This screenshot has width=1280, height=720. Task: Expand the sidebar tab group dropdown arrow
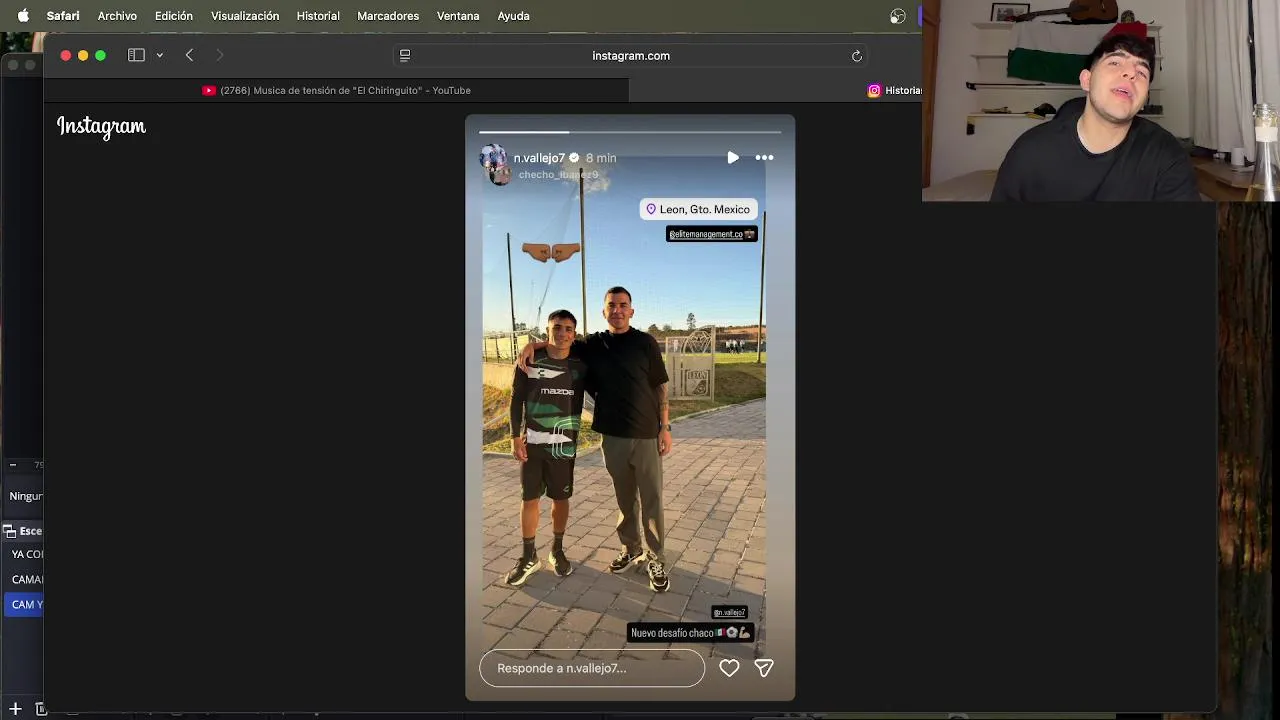(159, 55)
